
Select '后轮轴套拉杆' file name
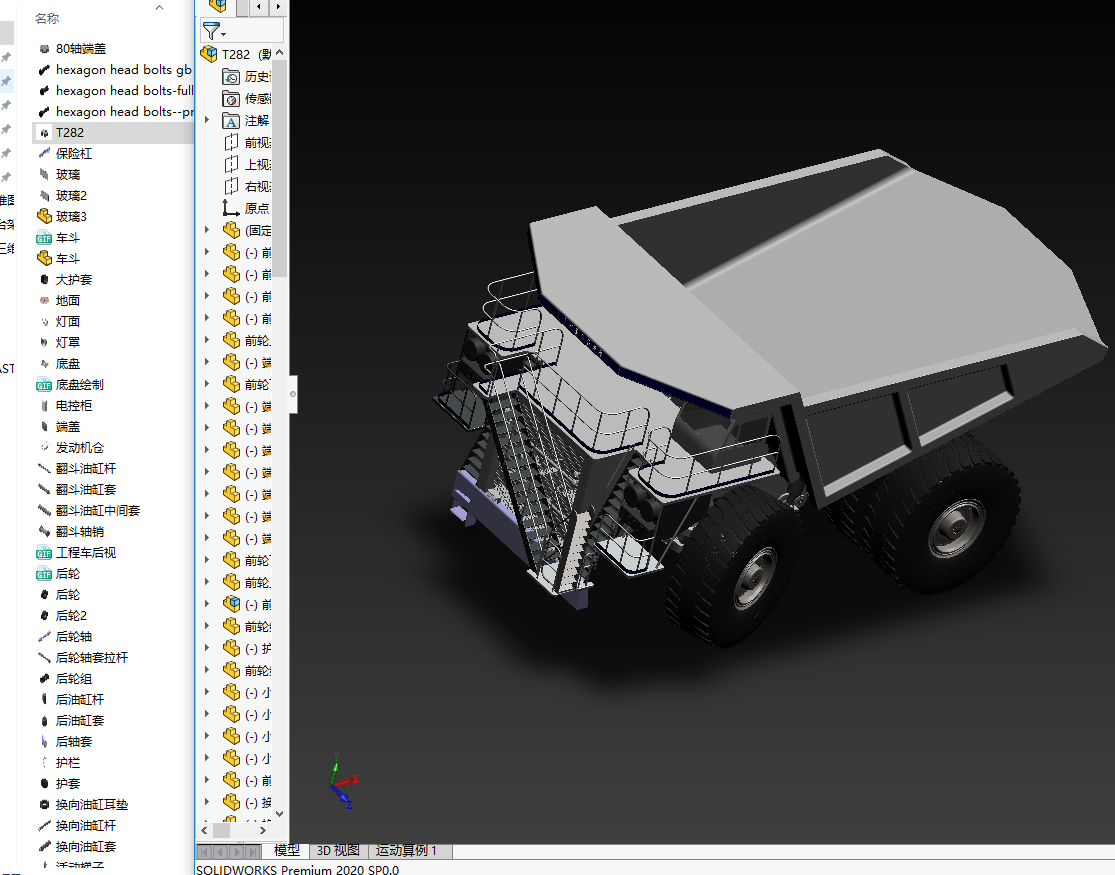click(92, 657)
